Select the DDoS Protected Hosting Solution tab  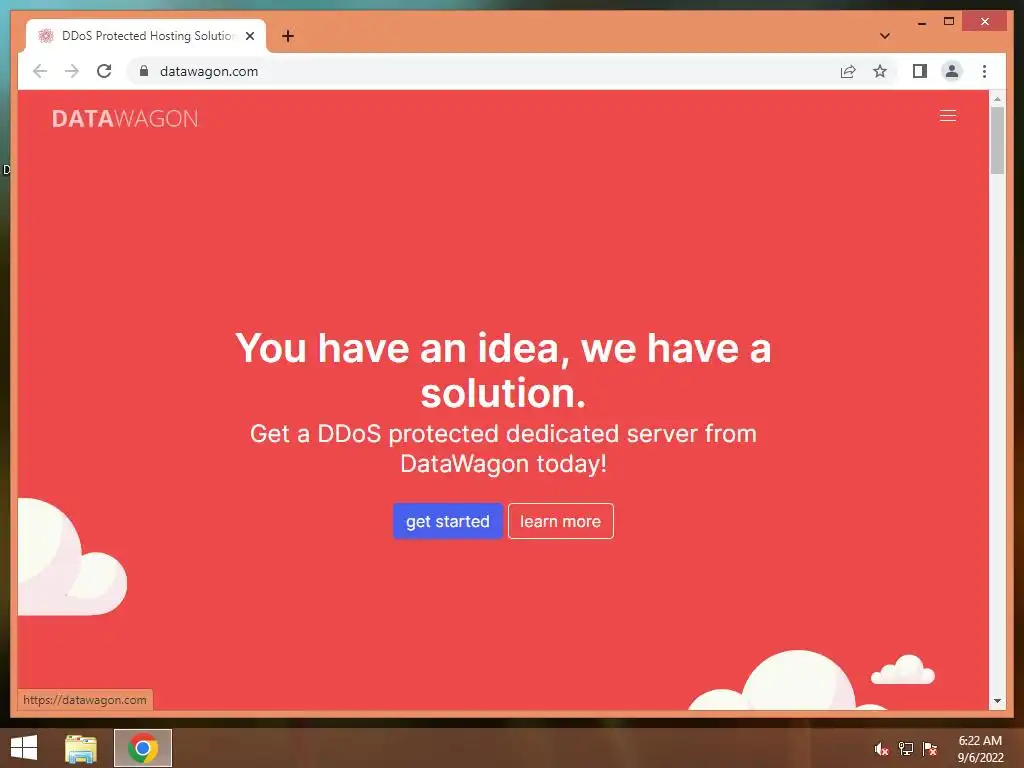pos(146,36)
